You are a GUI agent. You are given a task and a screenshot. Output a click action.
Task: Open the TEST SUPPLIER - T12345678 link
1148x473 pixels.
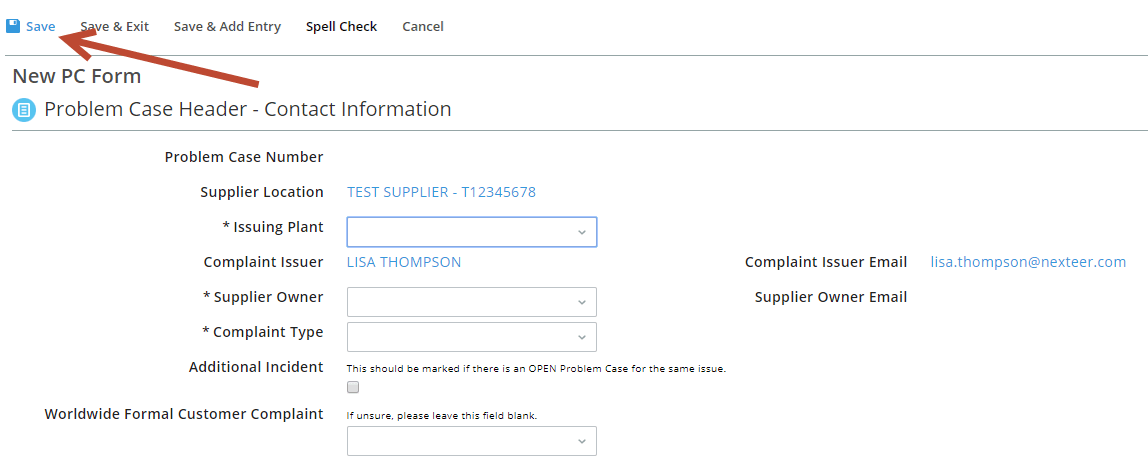tap(441, 193)
